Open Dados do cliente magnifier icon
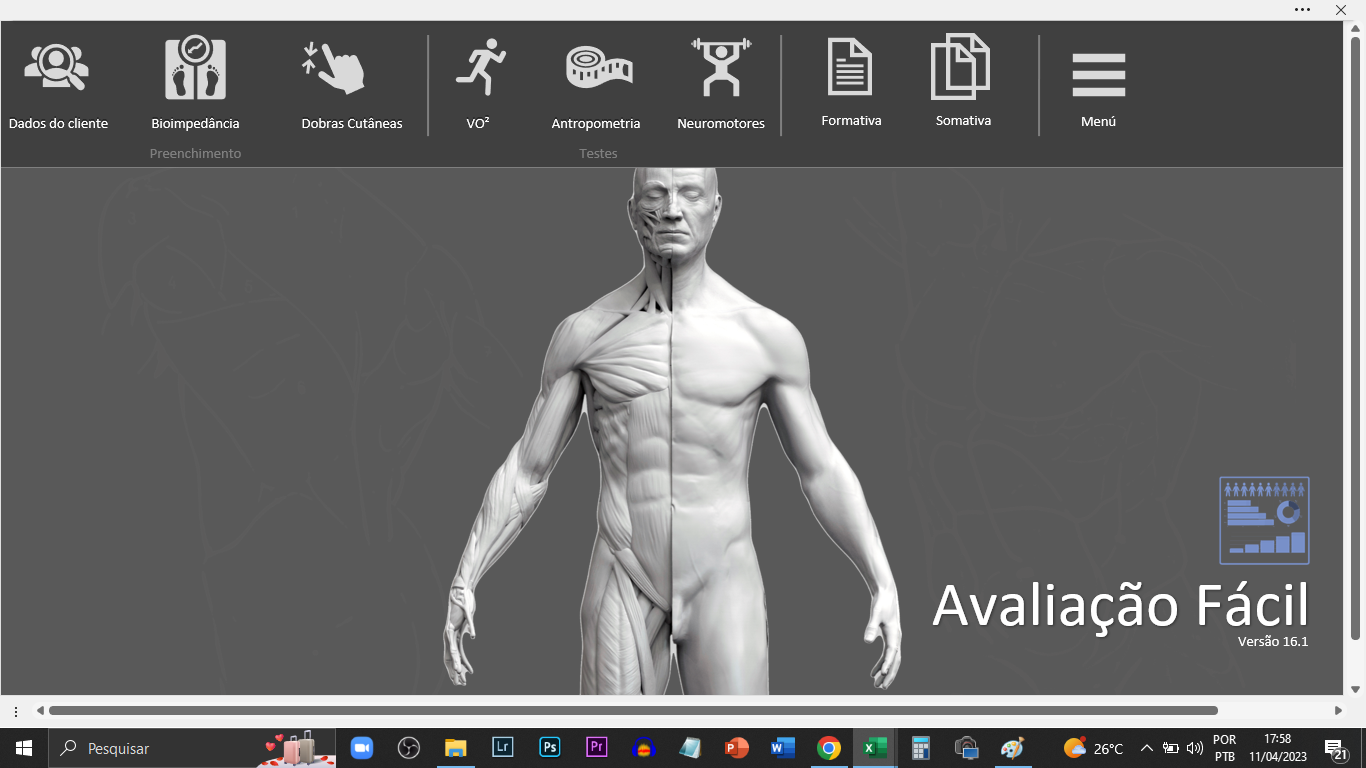Screen dimensions: 1366x768 (x=57, y=68)
